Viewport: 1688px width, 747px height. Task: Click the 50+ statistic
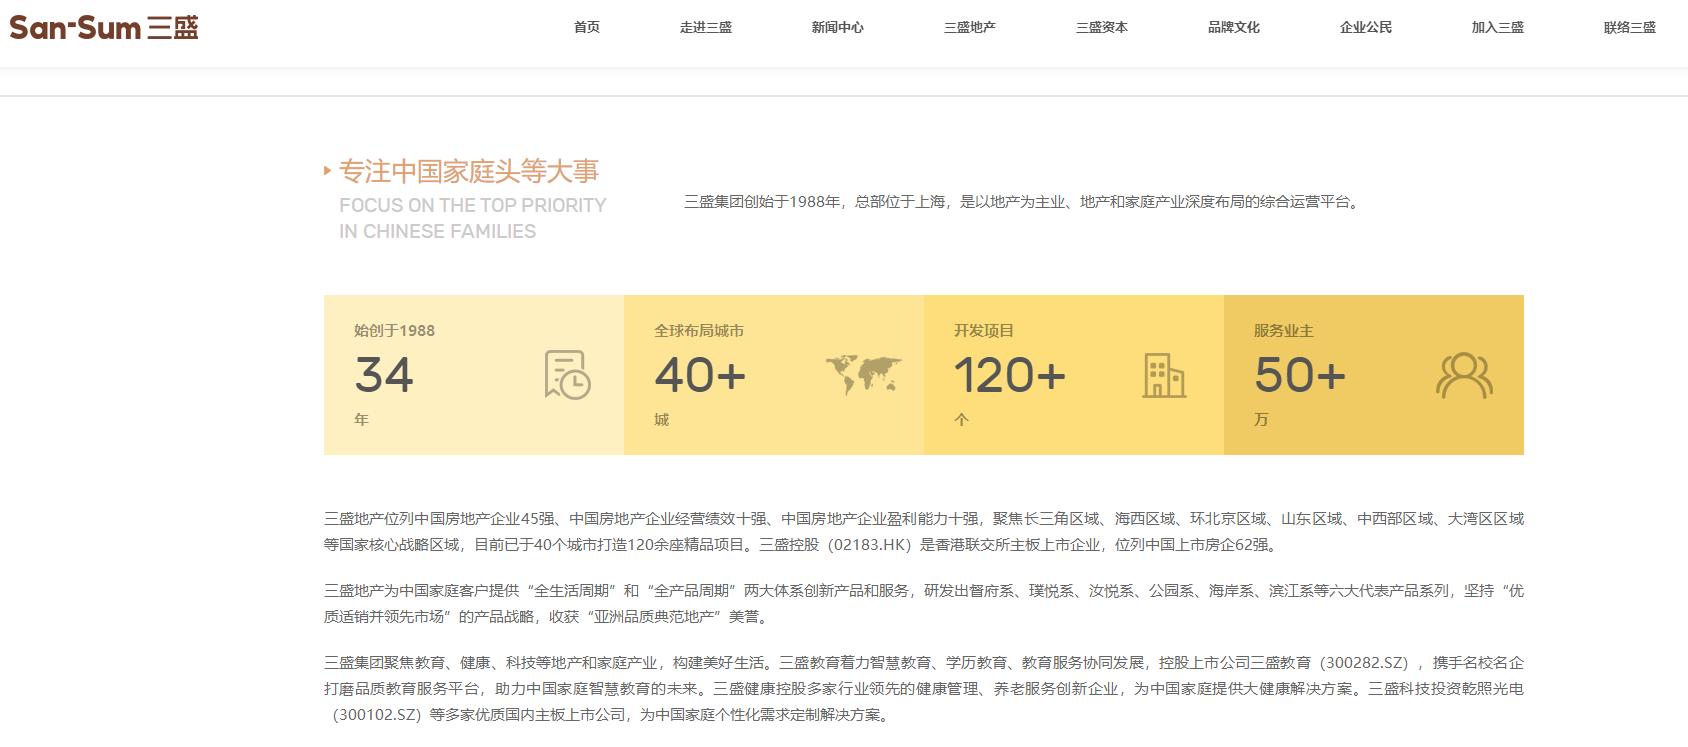1300,375
